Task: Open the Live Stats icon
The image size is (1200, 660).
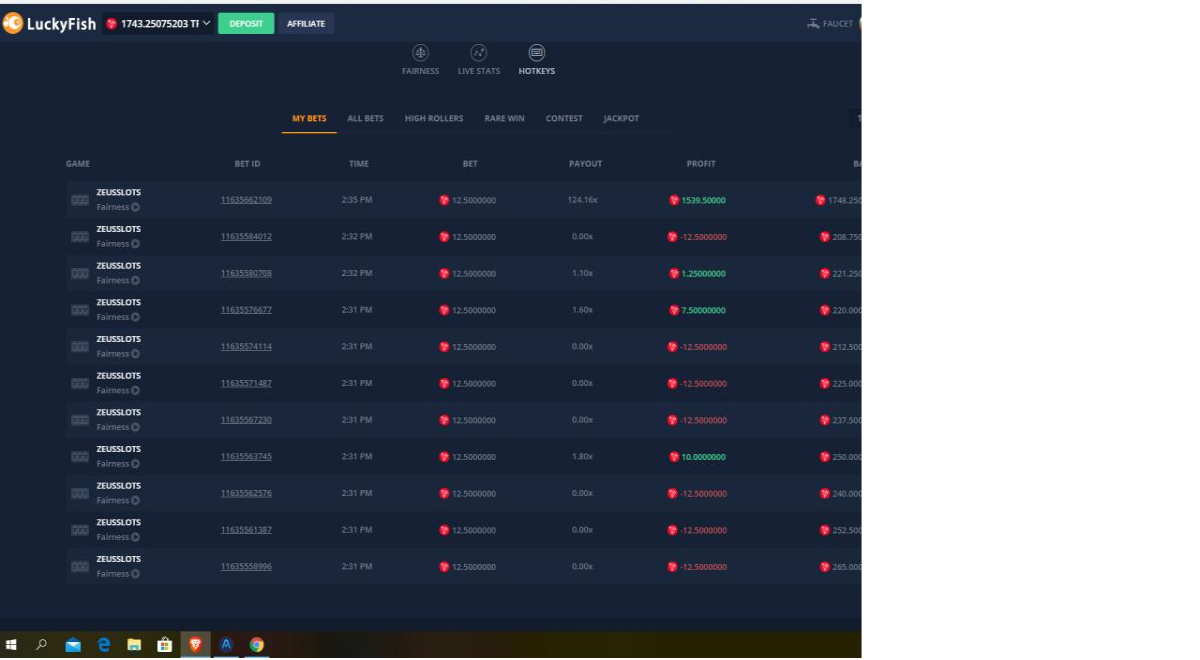Action: [479, 53]
